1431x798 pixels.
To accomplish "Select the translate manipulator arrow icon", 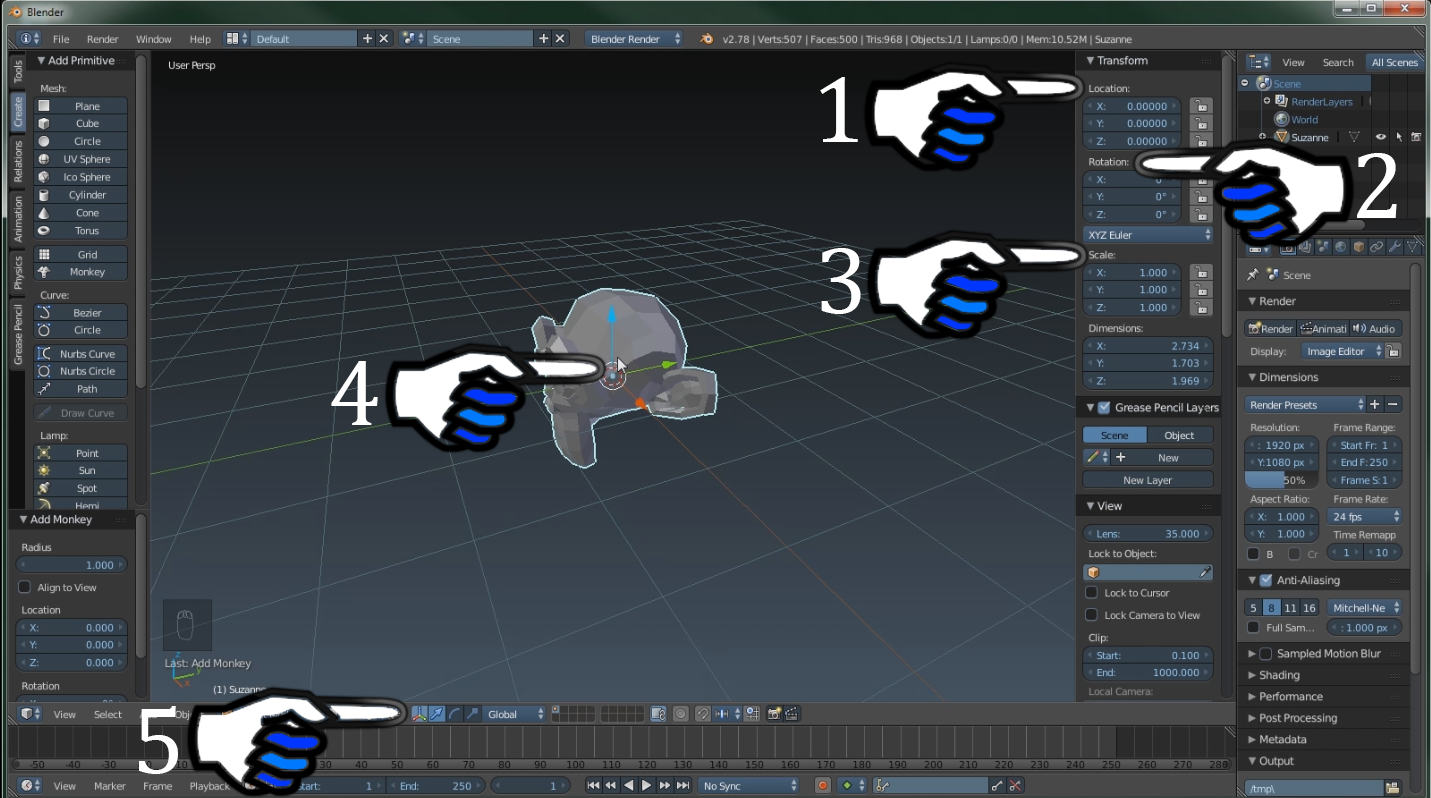I will (x=437, y=714).
